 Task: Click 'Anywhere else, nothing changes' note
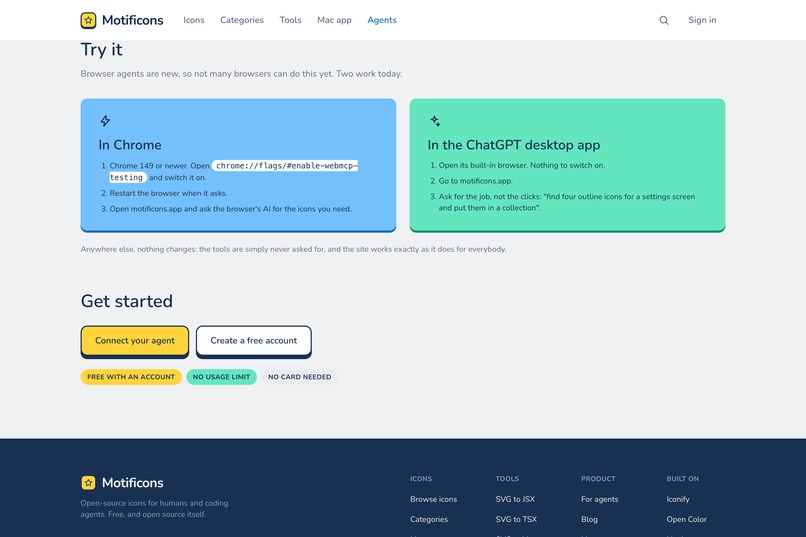pos(294,249)
